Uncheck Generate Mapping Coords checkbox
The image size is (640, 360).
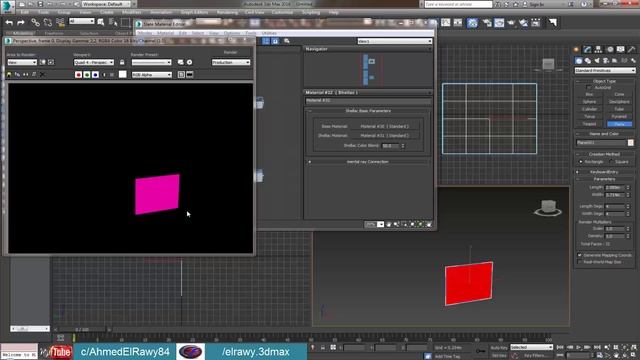[580, 255]
